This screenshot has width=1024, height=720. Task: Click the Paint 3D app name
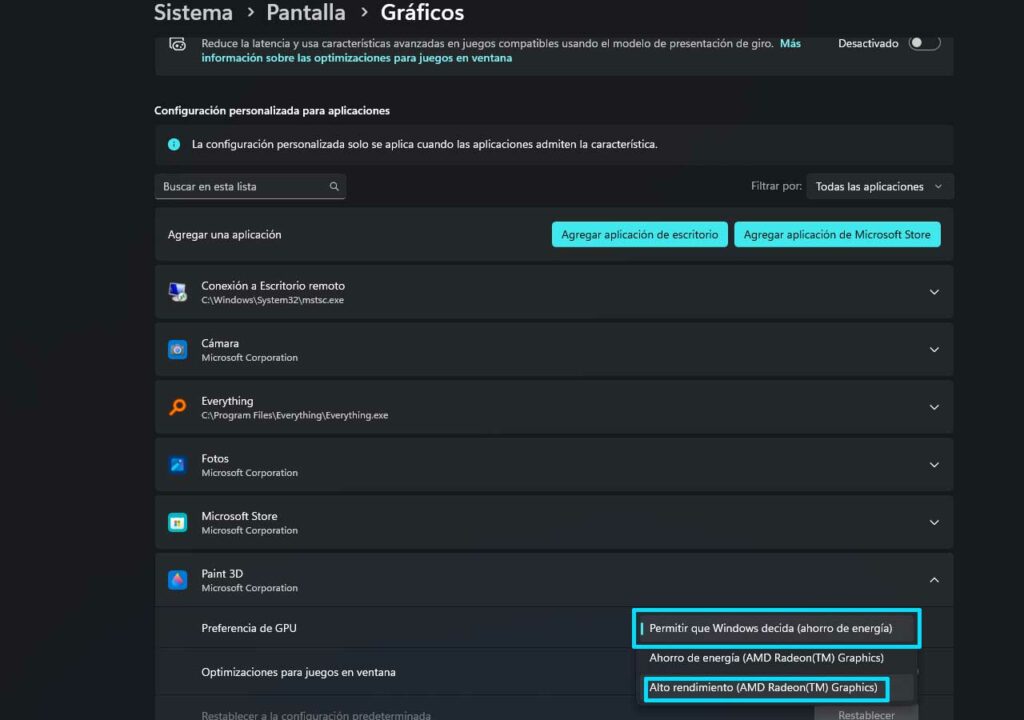(x=222, y=574)
